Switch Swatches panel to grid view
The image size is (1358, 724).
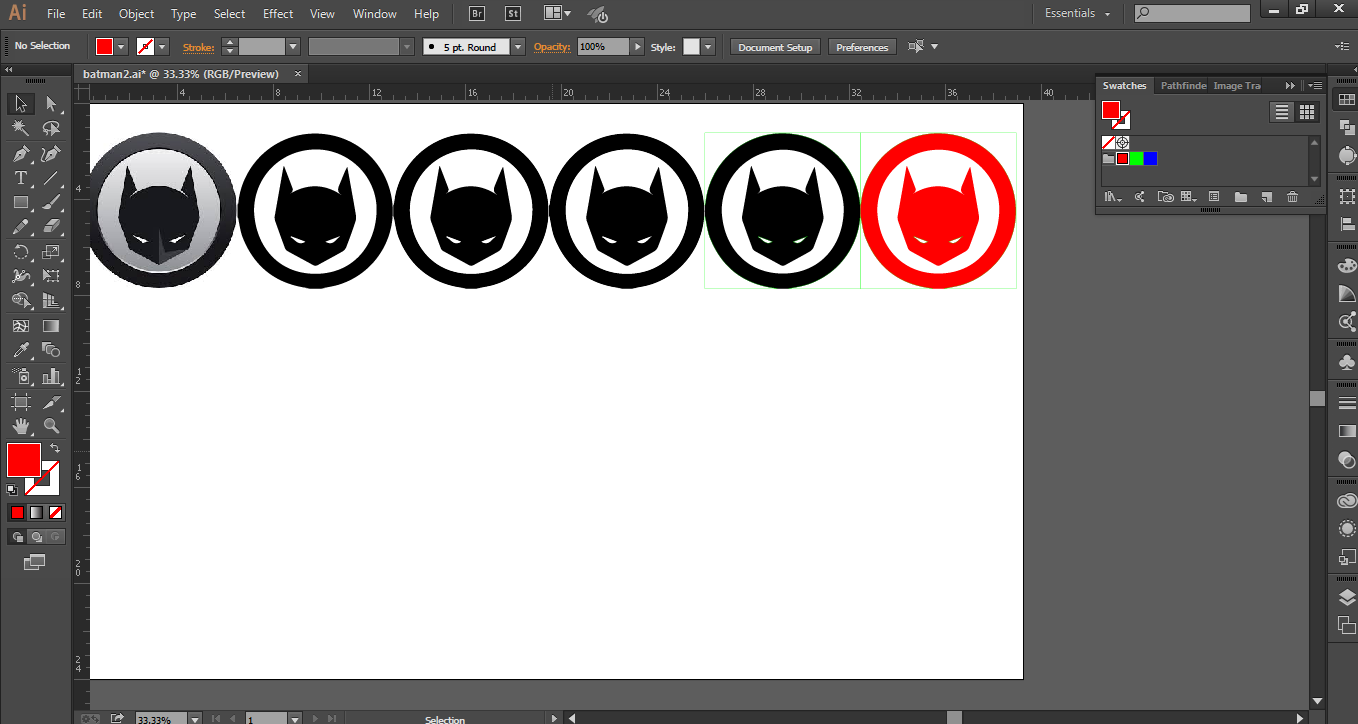(1306, 112)
